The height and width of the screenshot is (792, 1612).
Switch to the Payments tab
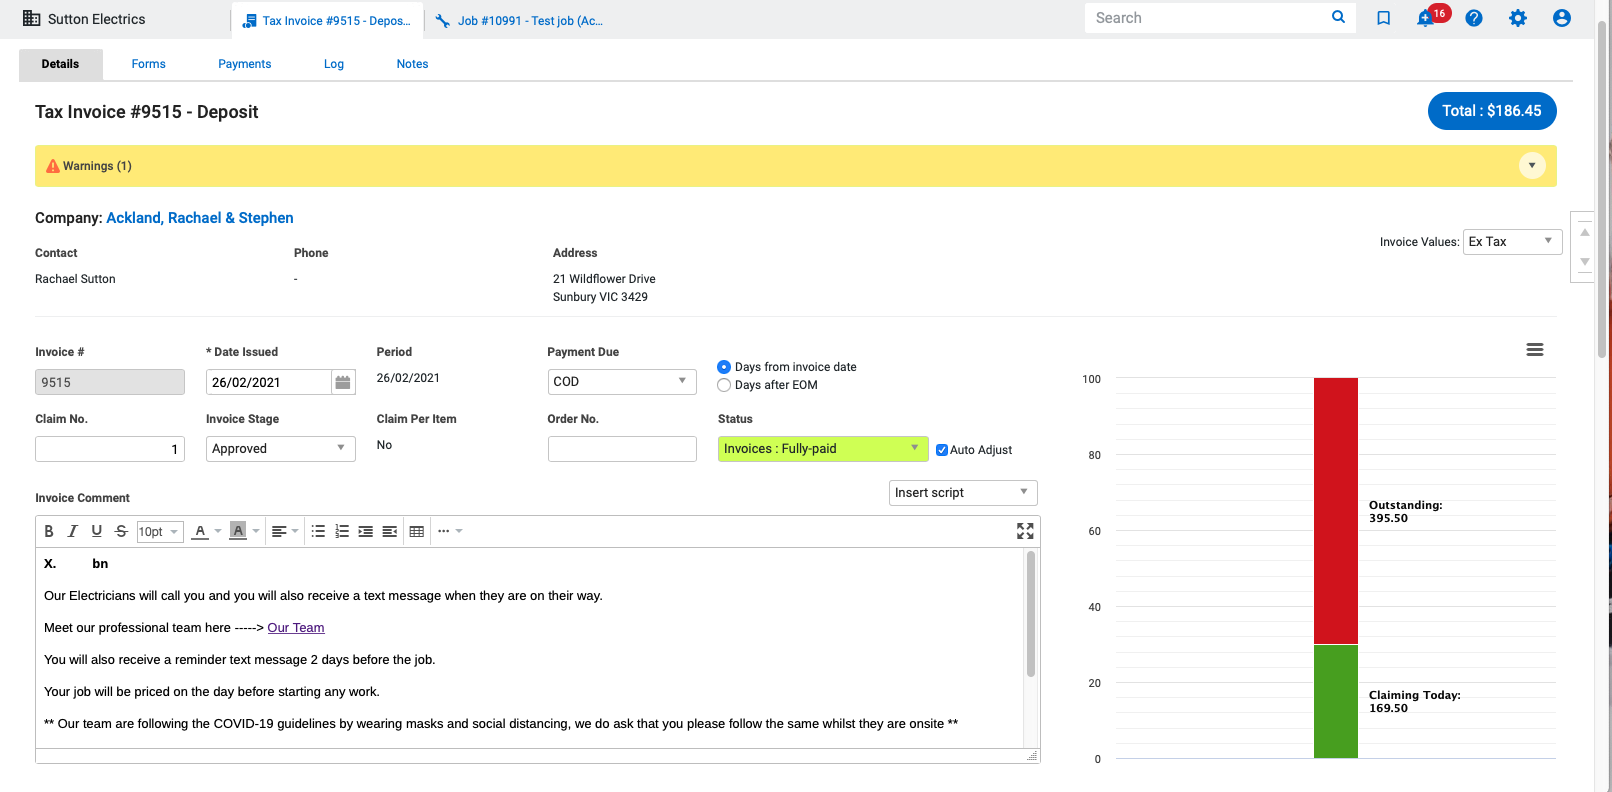click(244, 64)
